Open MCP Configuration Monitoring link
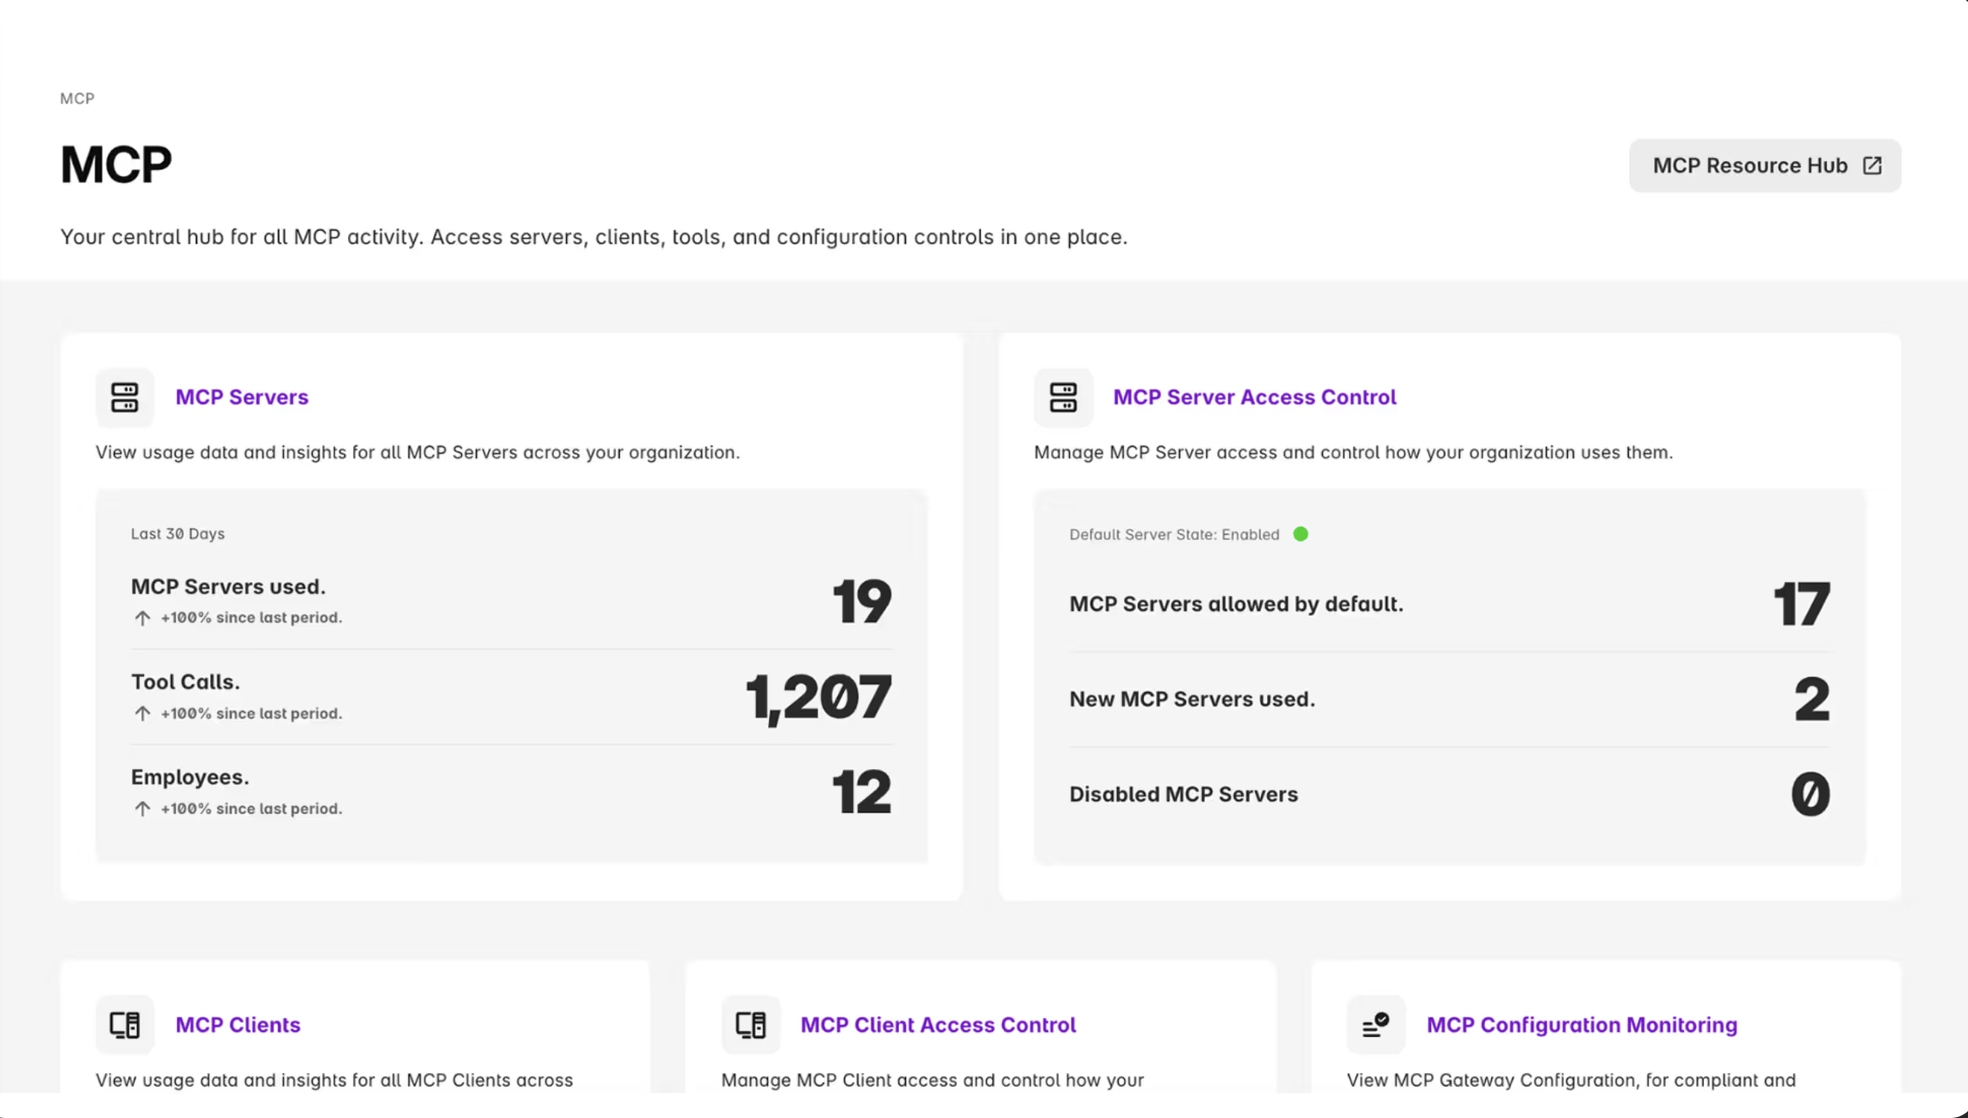The height and width of the screenshot is (1118, 1968). click(x=1581, y=1024)
